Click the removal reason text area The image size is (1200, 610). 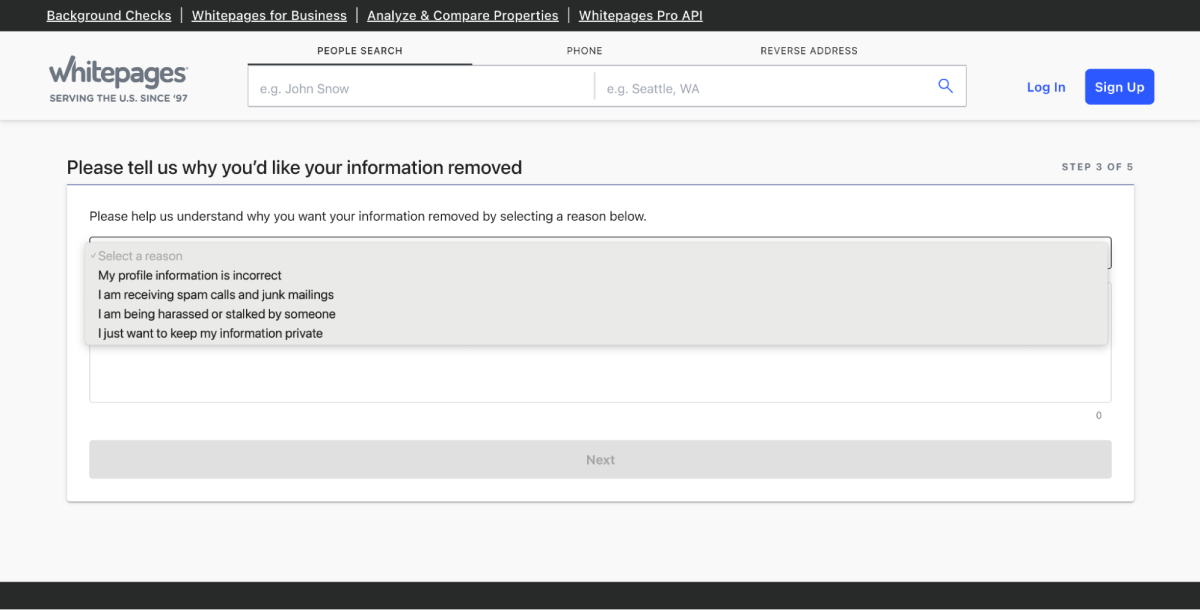[x=600, y=375]
